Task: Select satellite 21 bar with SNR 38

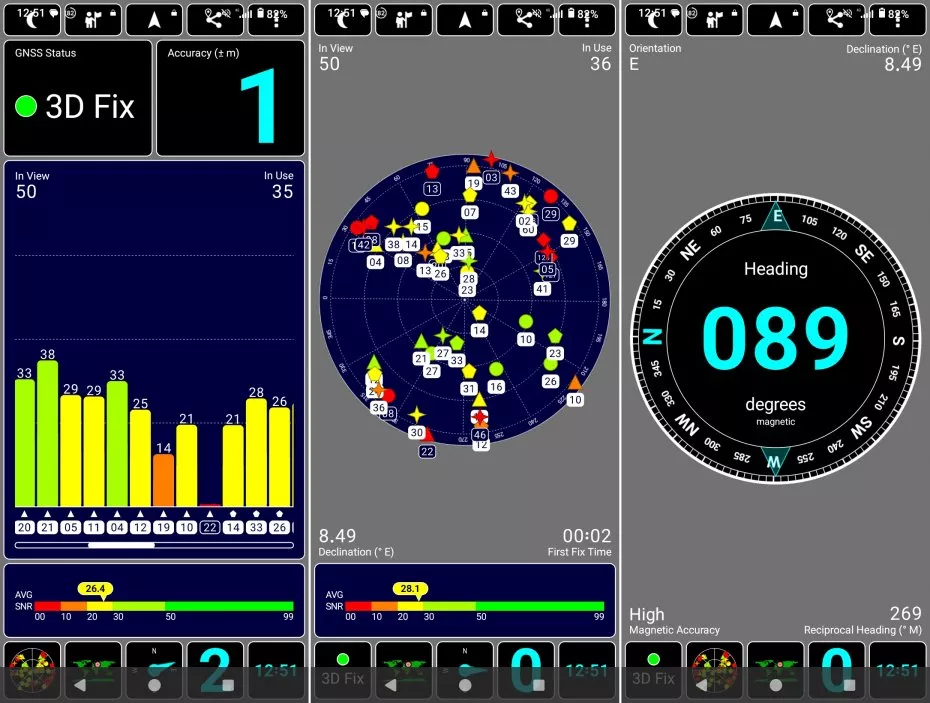Action: 47,433
